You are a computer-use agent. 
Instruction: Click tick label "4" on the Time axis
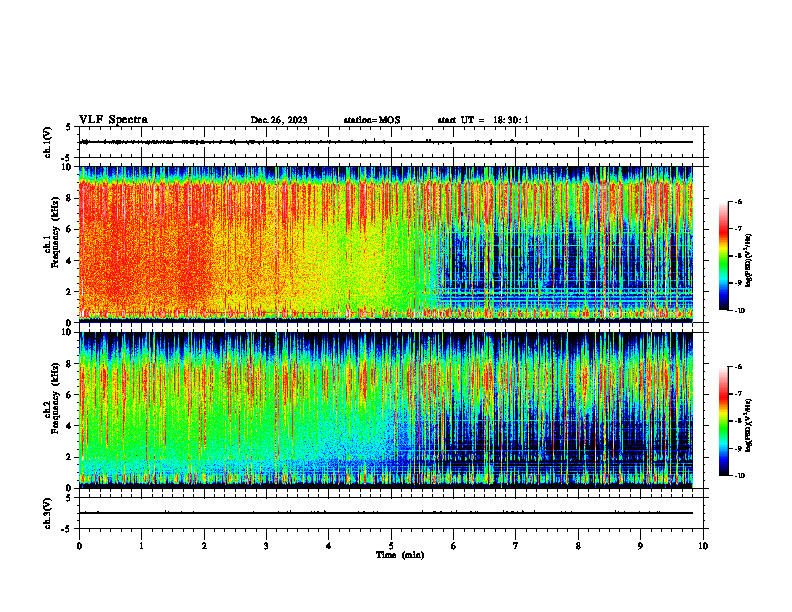[329, 546]
